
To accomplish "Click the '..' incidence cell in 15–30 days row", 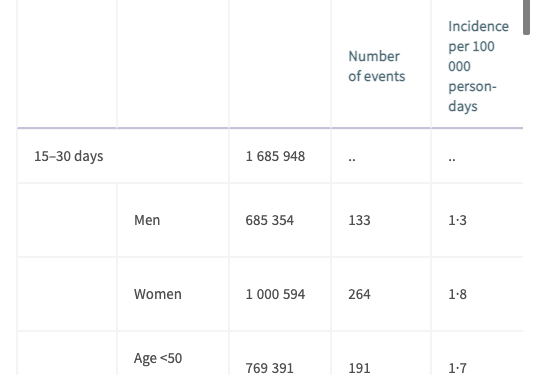I will (452, 159).
